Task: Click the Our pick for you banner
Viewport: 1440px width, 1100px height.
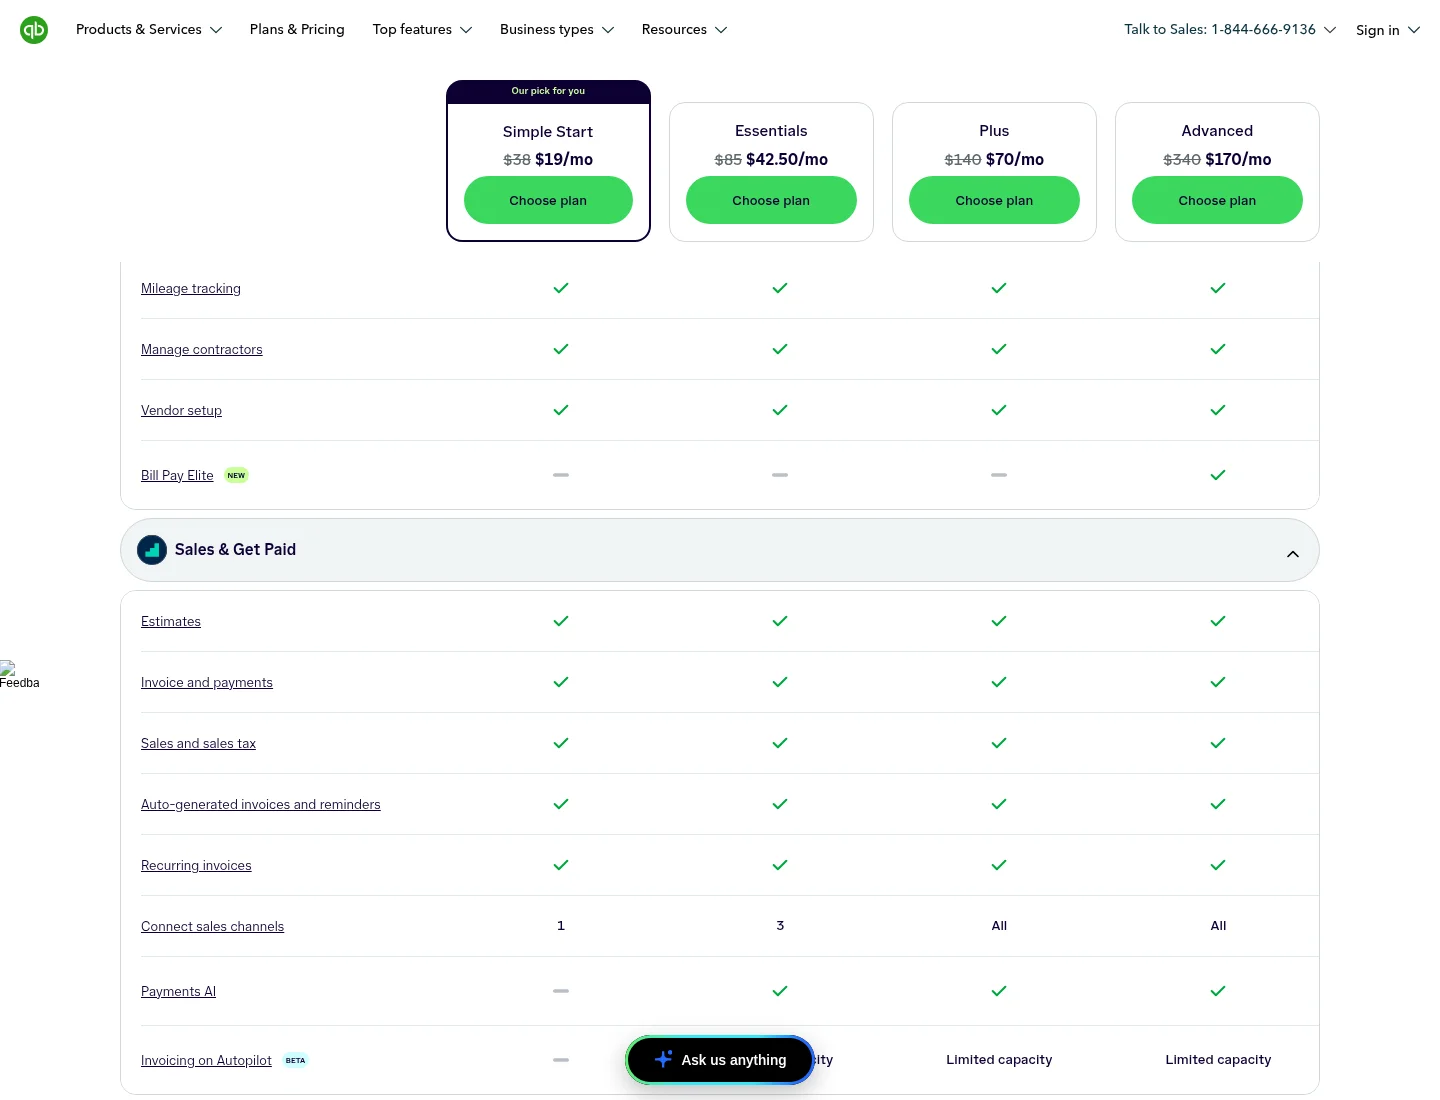Action: click(548, 91)
